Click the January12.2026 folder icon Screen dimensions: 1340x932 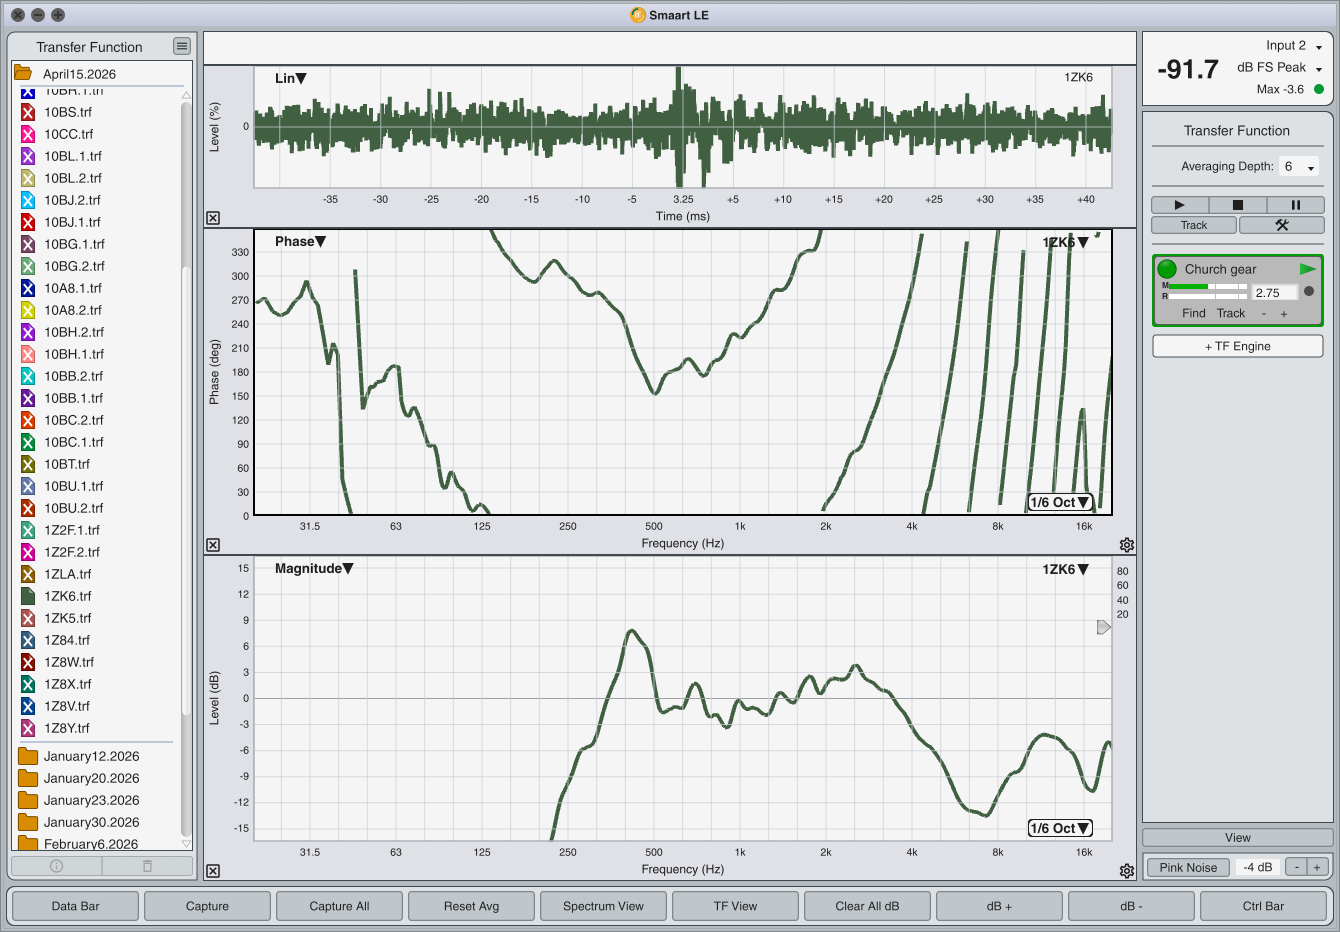(x=28, y=756)
